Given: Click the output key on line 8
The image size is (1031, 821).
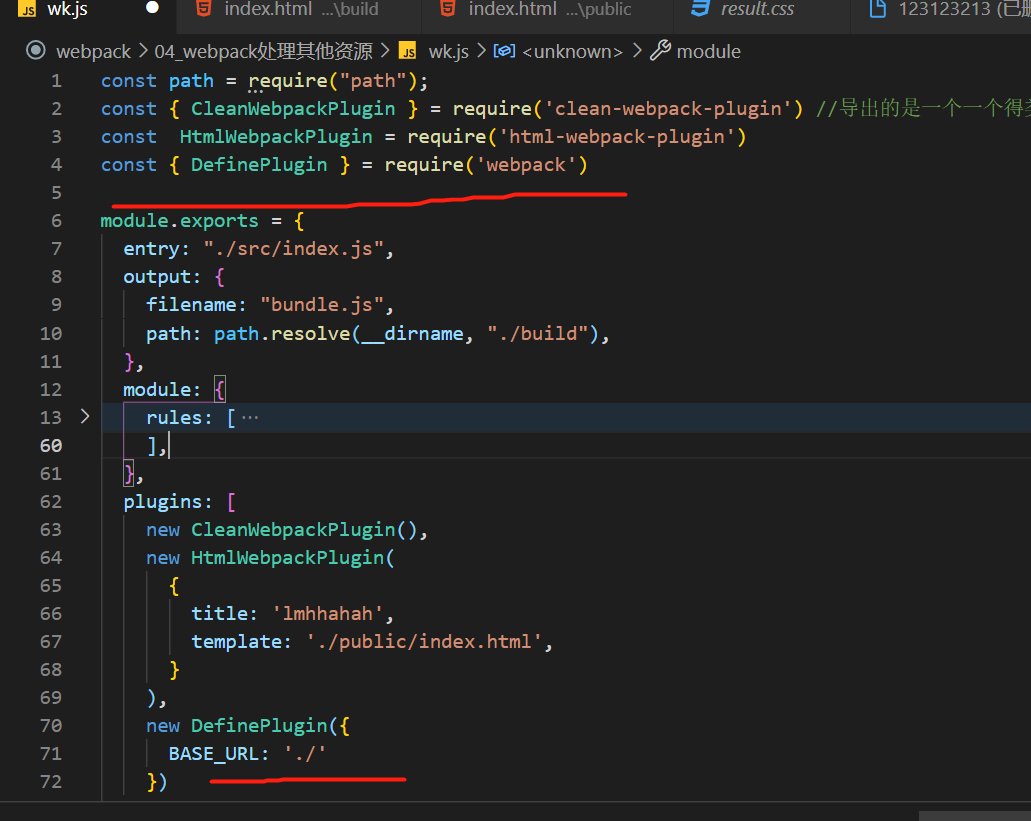Looking at the screenshot, I should (157, 277).
